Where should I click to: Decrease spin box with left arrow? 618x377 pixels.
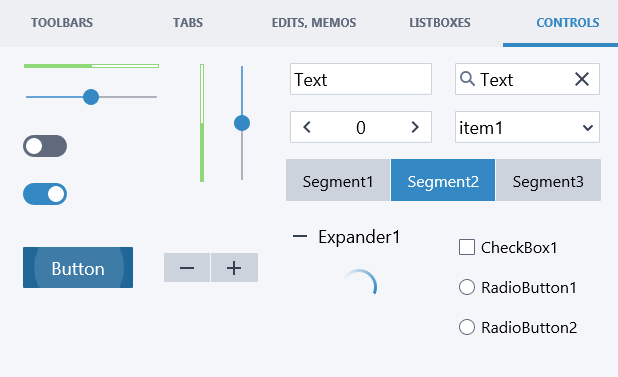coord(307,127)
